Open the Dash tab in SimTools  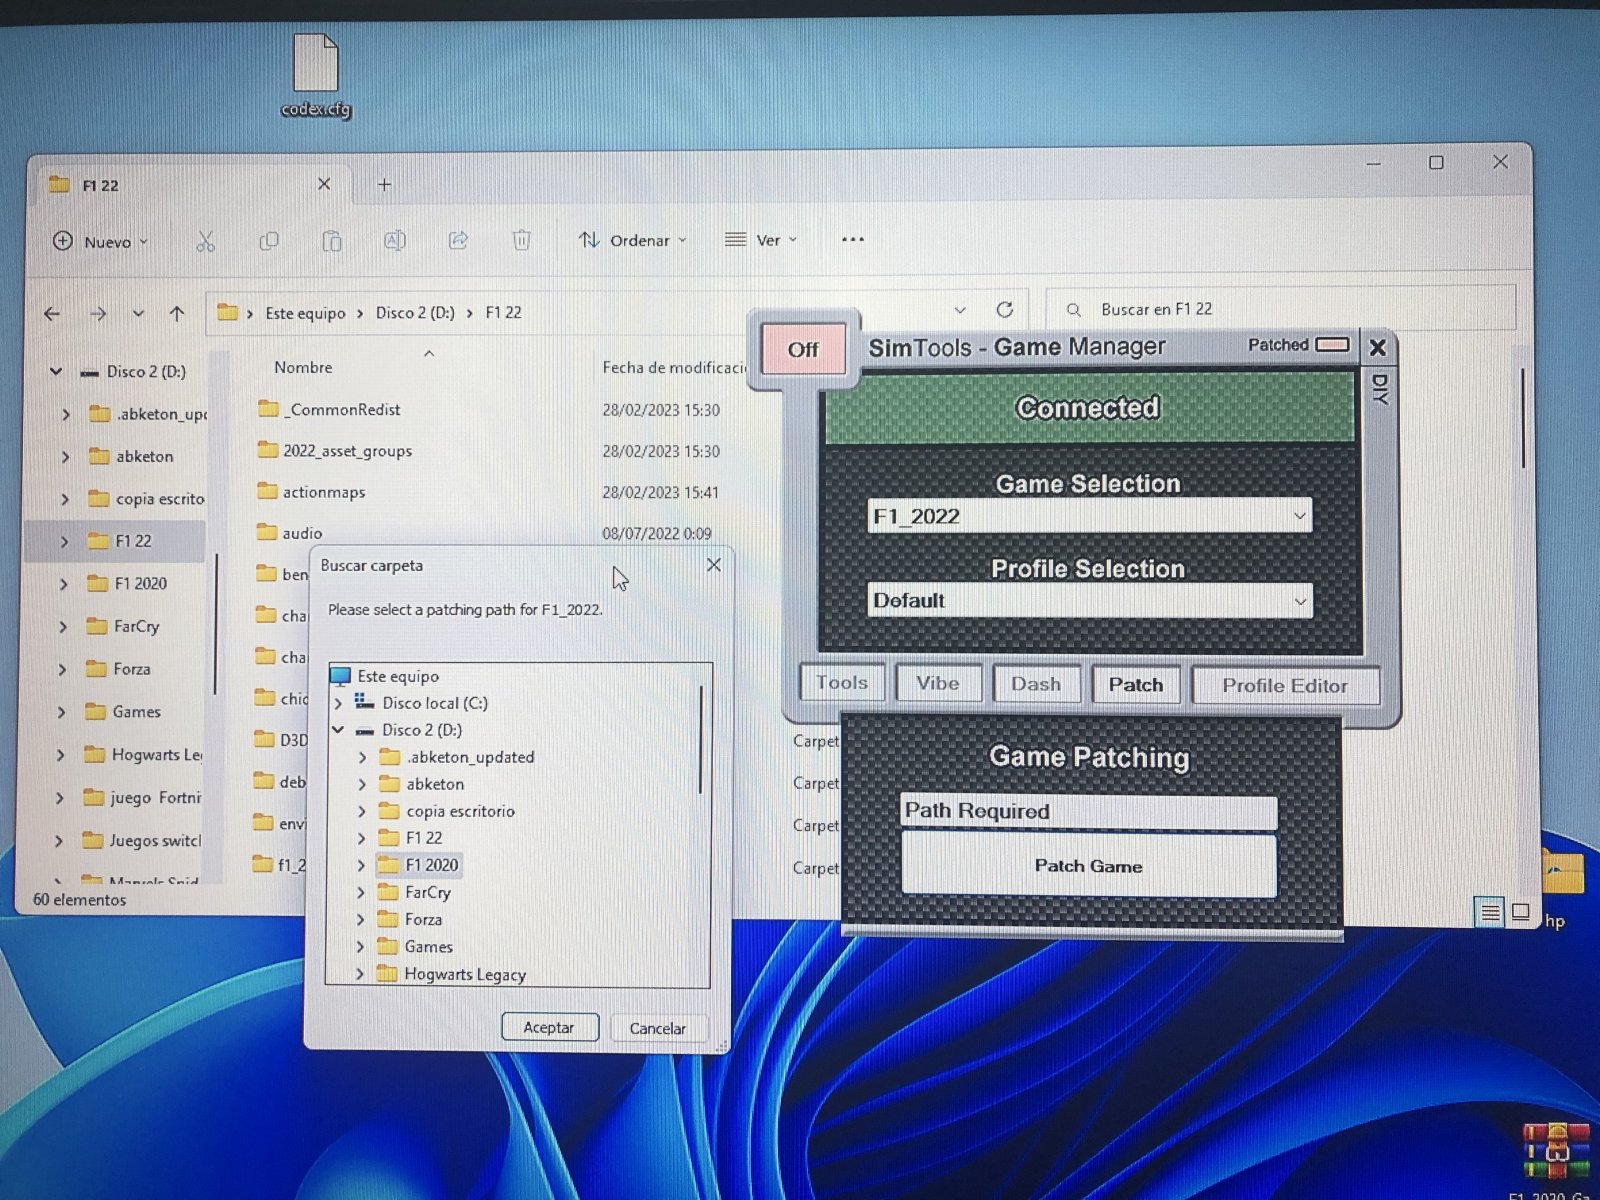1036,684
